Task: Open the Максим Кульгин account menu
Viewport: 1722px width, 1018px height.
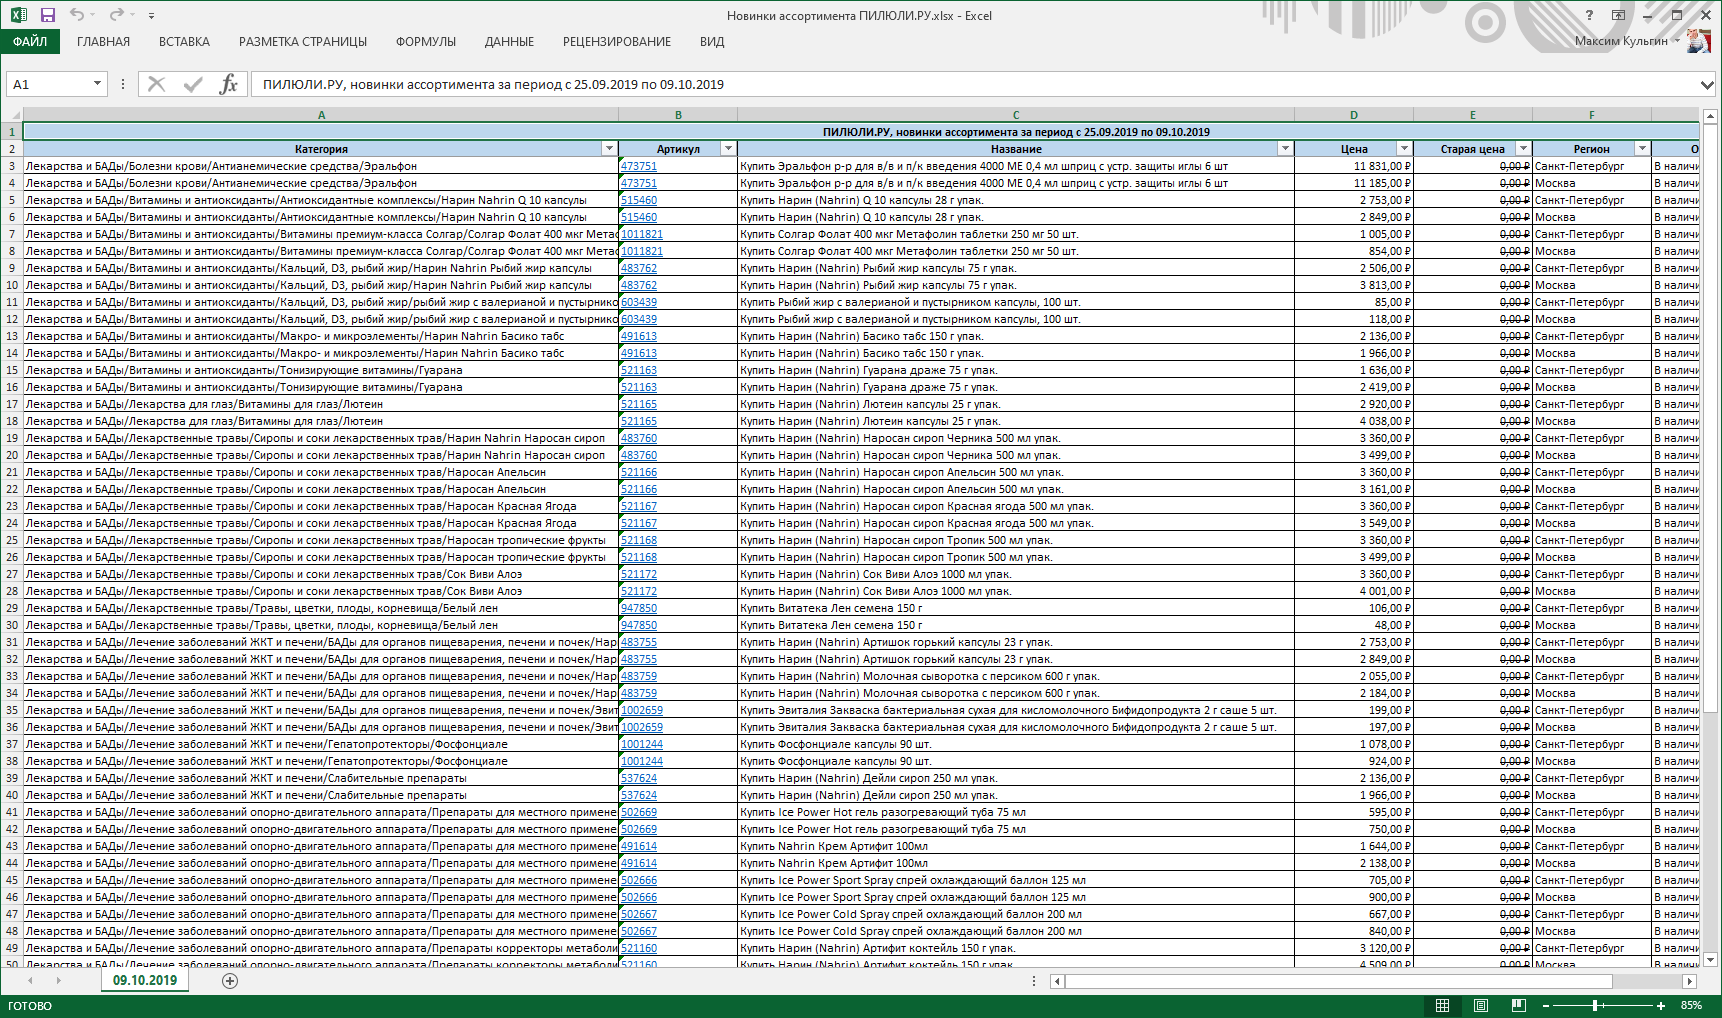Action: pos(1625,41)
